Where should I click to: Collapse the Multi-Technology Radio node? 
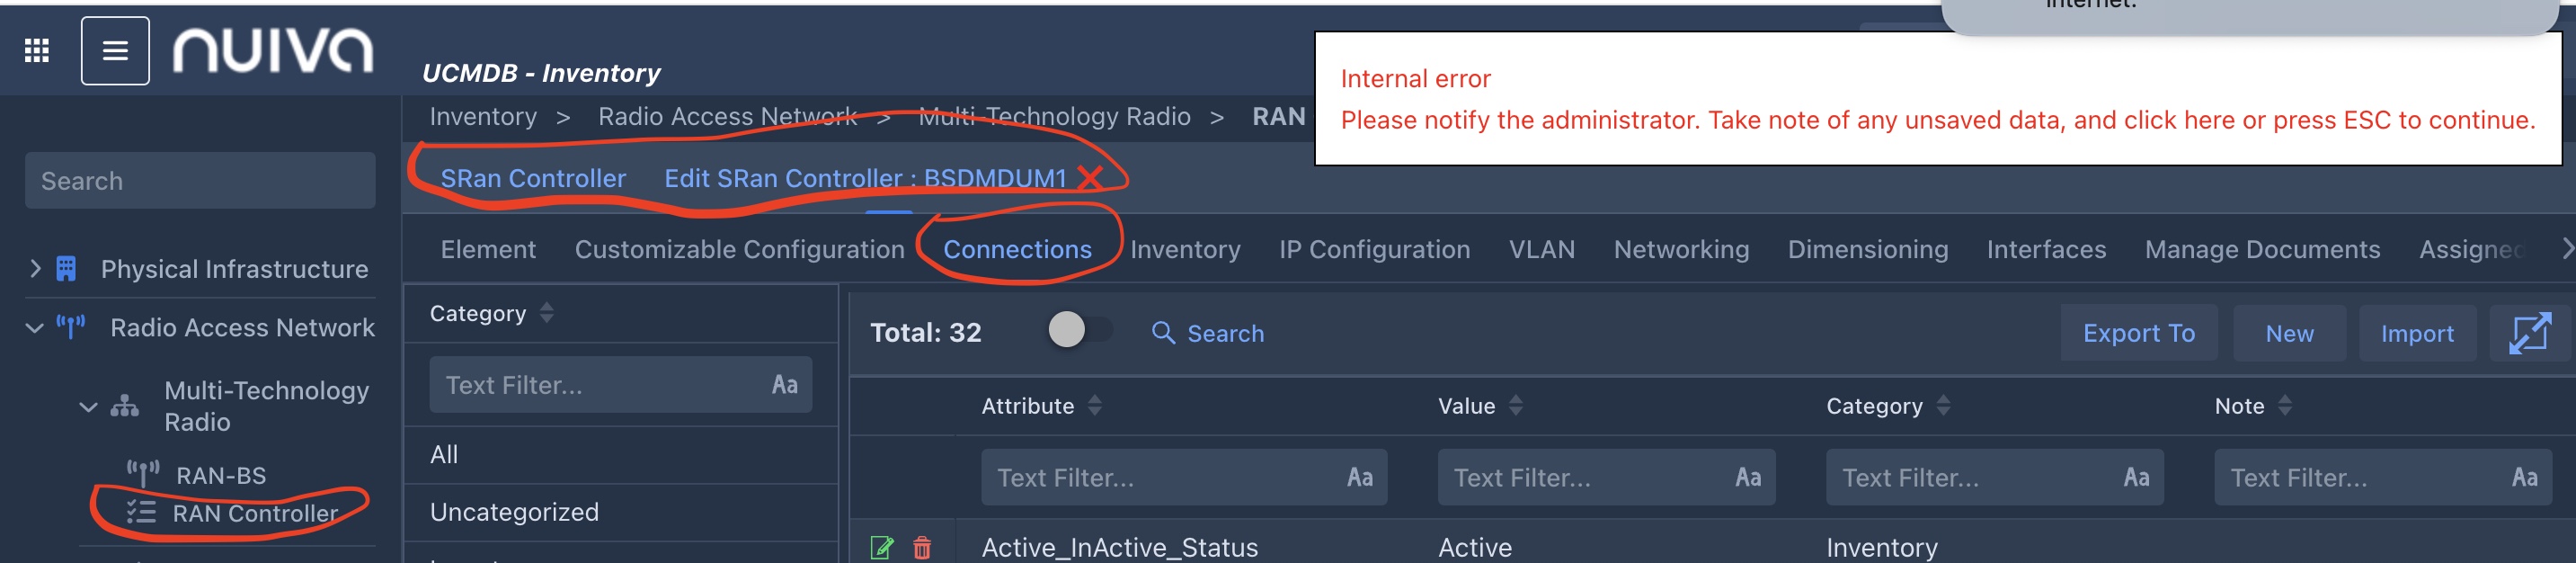[88, 407]
